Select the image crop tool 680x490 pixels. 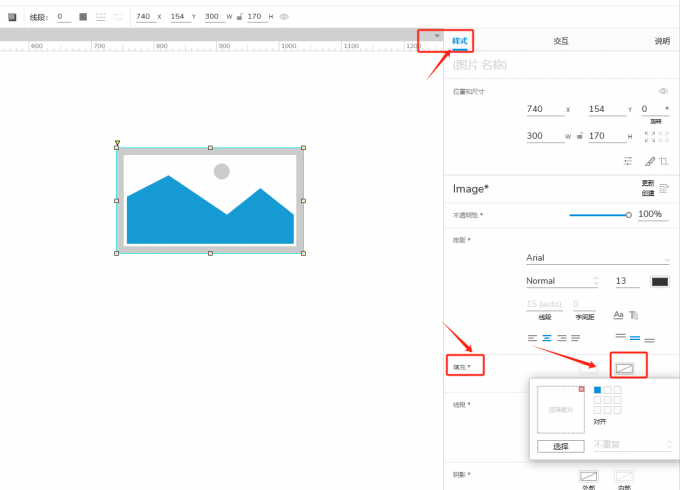pos(664,161)
